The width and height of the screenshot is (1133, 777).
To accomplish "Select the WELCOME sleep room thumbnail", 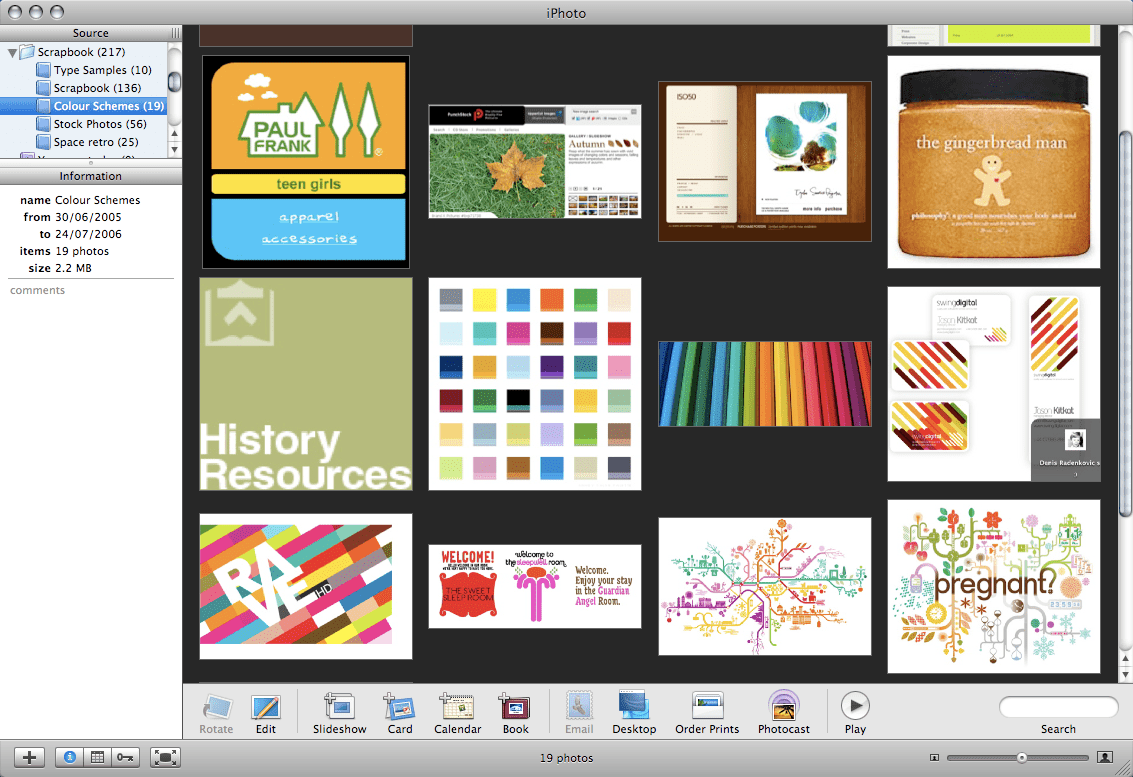I will (535, 586).
